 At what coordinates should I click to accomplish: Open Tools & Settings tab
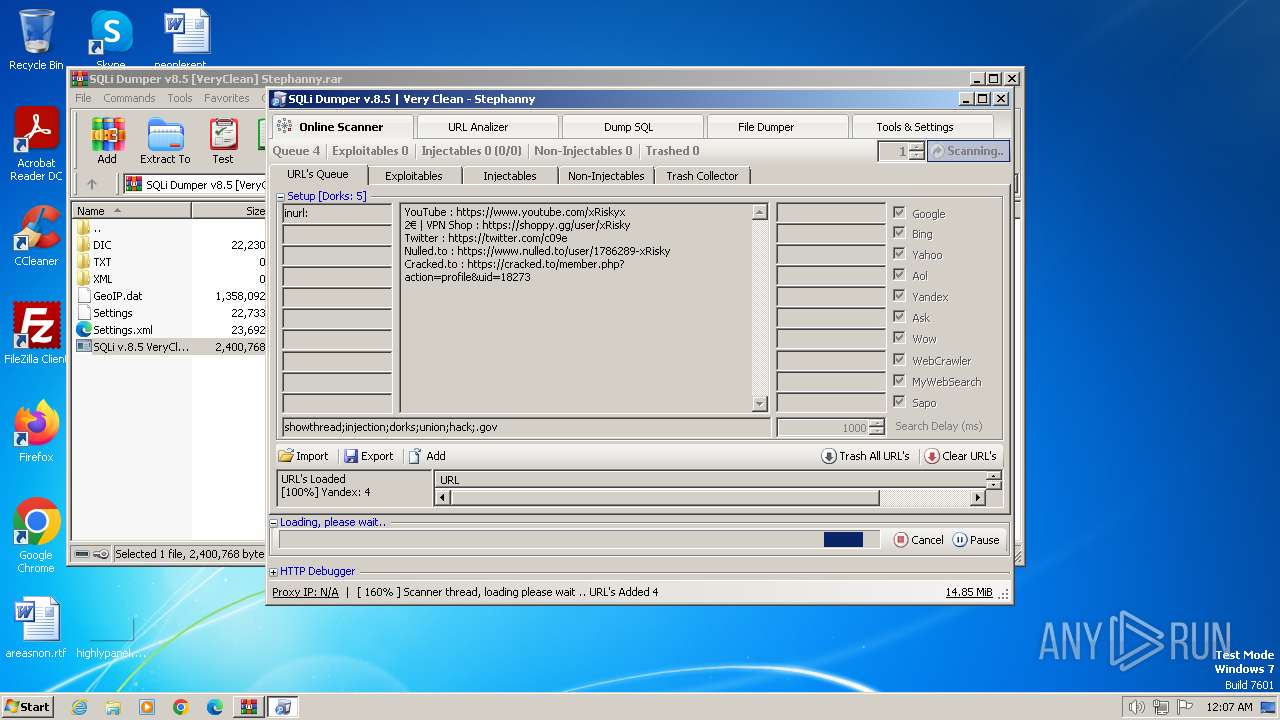pos(921,127)
